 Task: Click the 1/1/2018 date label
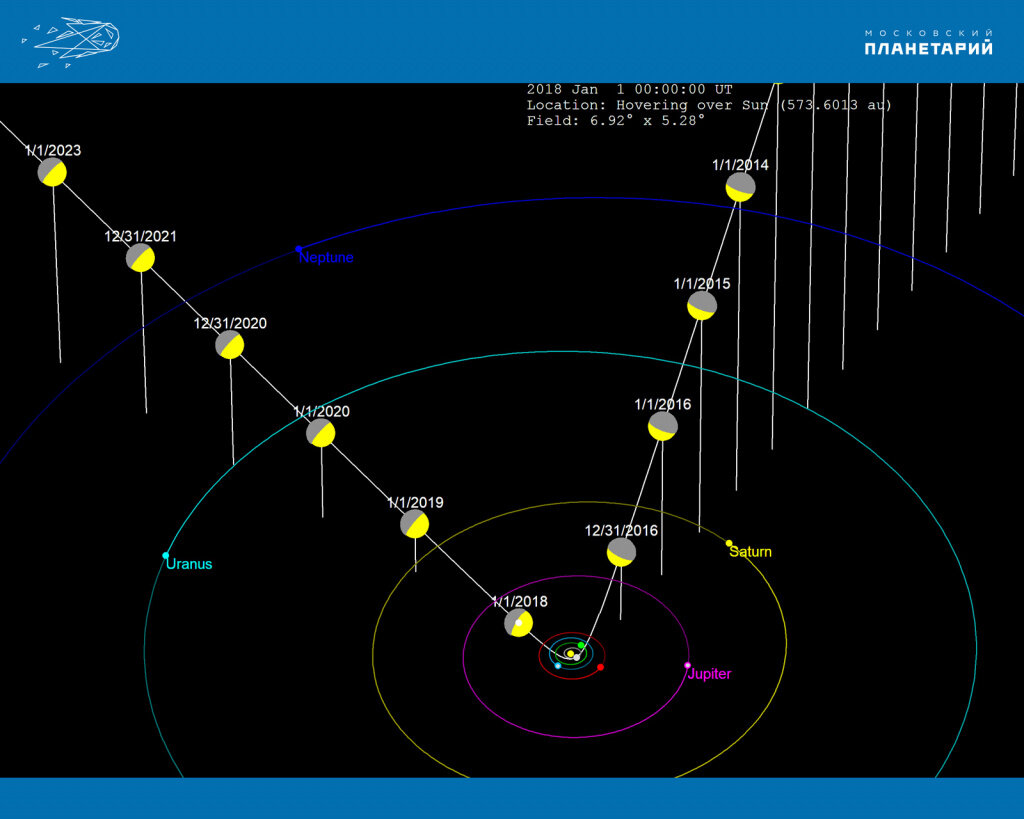(519, 601)
